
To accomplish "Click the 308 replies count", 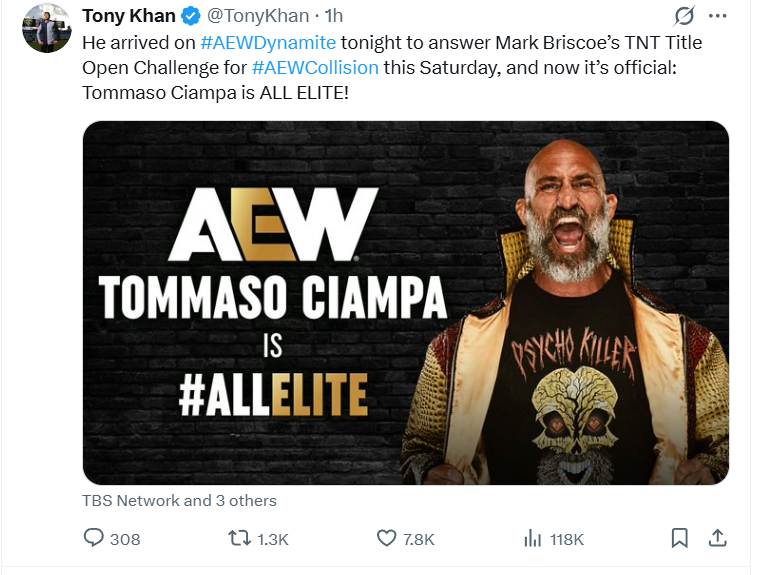I will (x=125, y=539).
